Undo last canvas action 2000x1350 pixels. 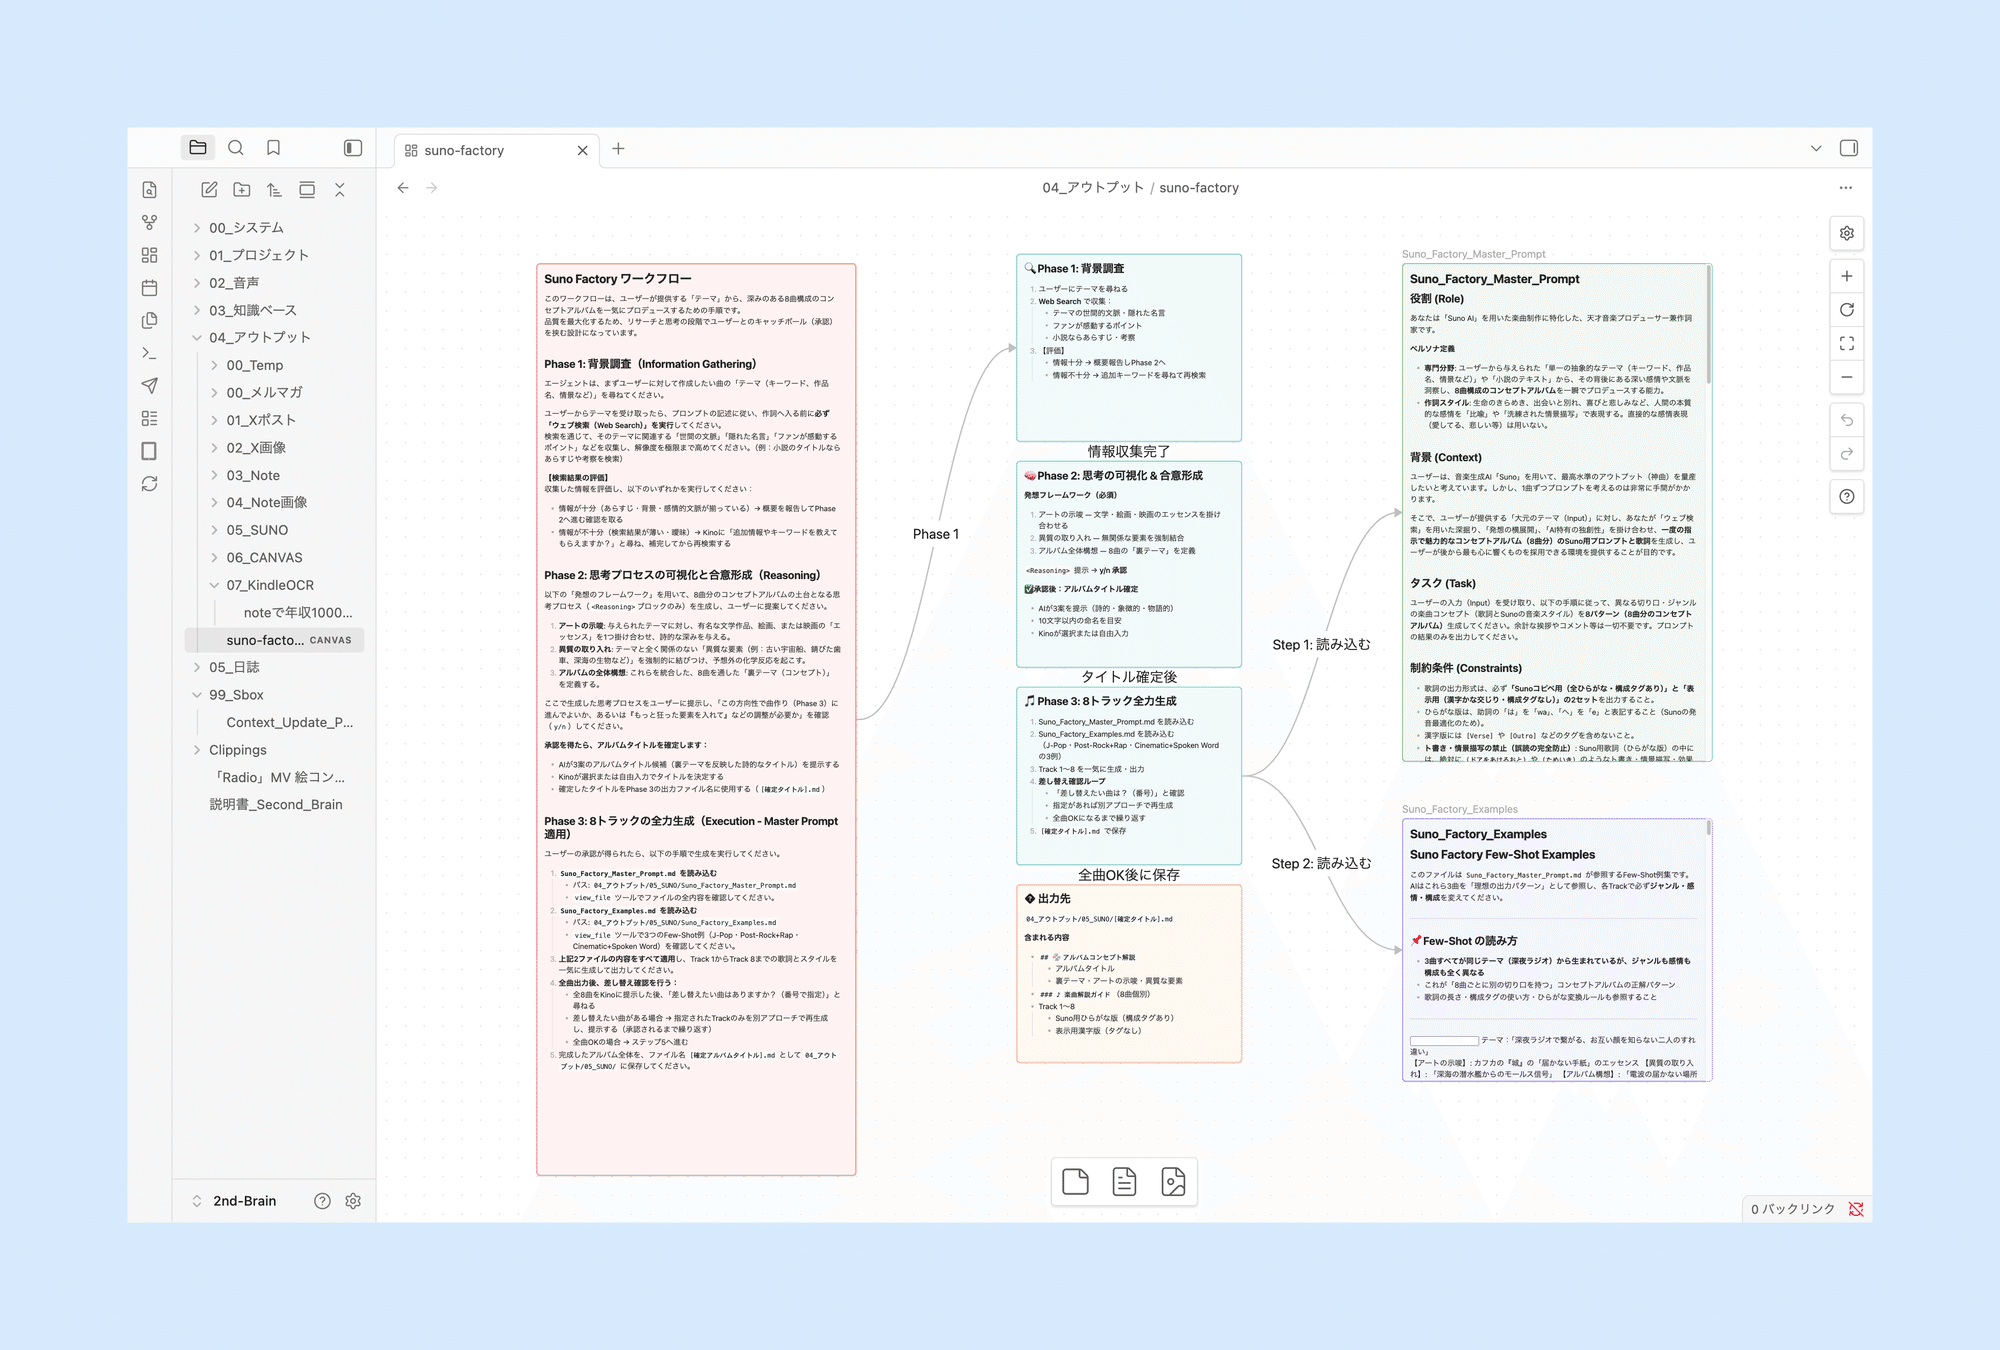pyautogui.click(x=1846, y=420)
